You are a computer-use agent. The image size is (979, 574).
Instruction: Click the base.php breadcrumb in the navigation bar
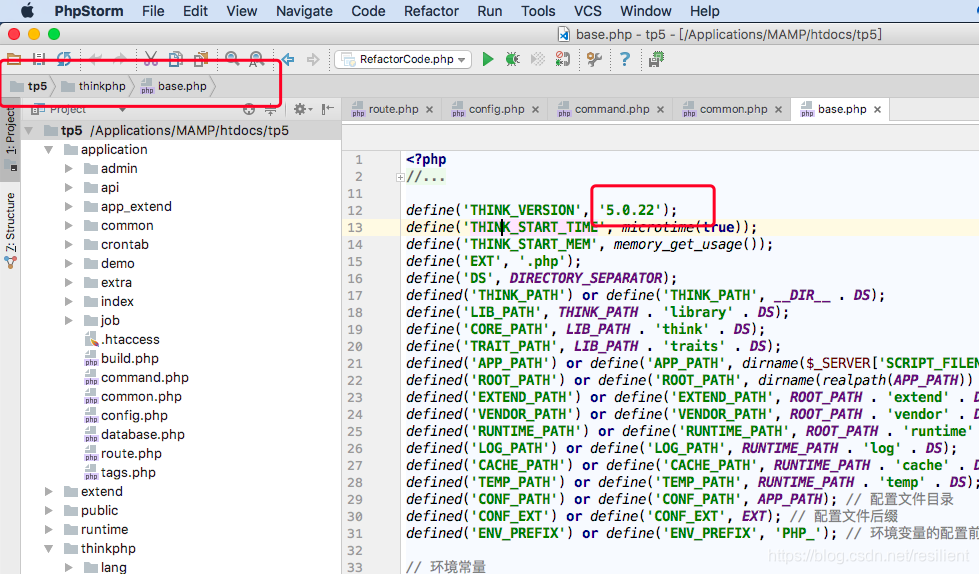pyautogui.click(x=174, y=86)
